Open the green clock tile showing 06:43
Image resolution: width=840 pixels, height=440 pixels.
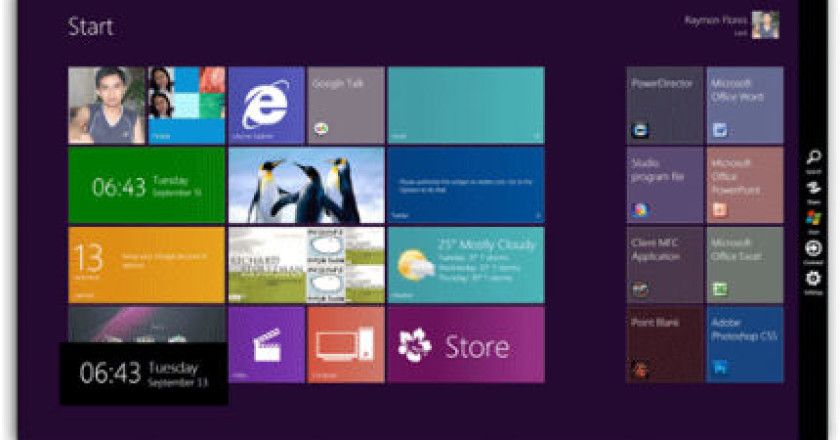click(x=147, y=185)
